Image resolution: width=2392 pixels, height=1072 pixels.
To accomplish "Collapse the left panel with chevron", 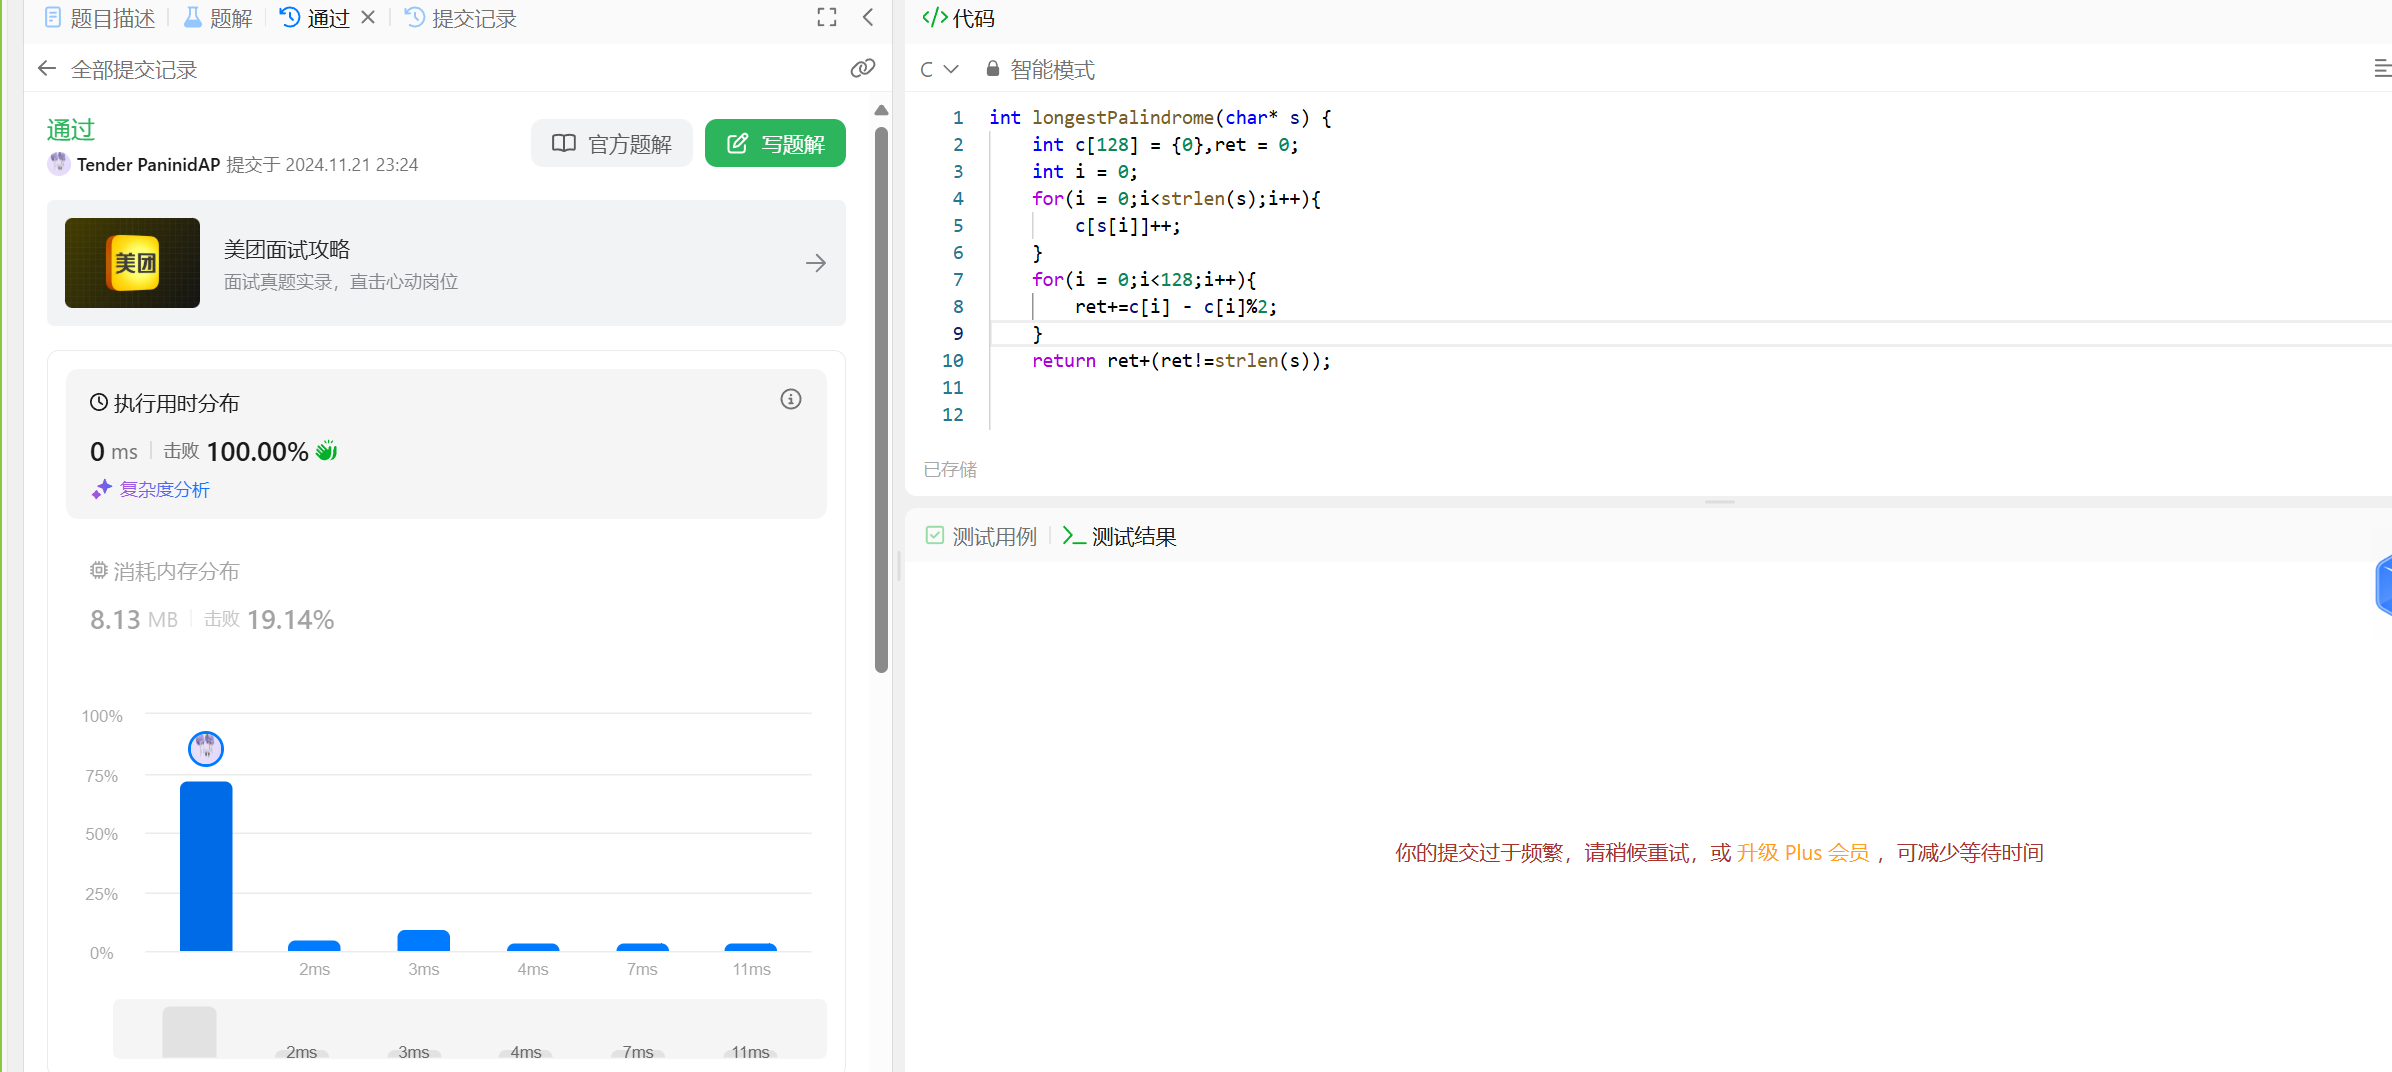I will [868, 18].
